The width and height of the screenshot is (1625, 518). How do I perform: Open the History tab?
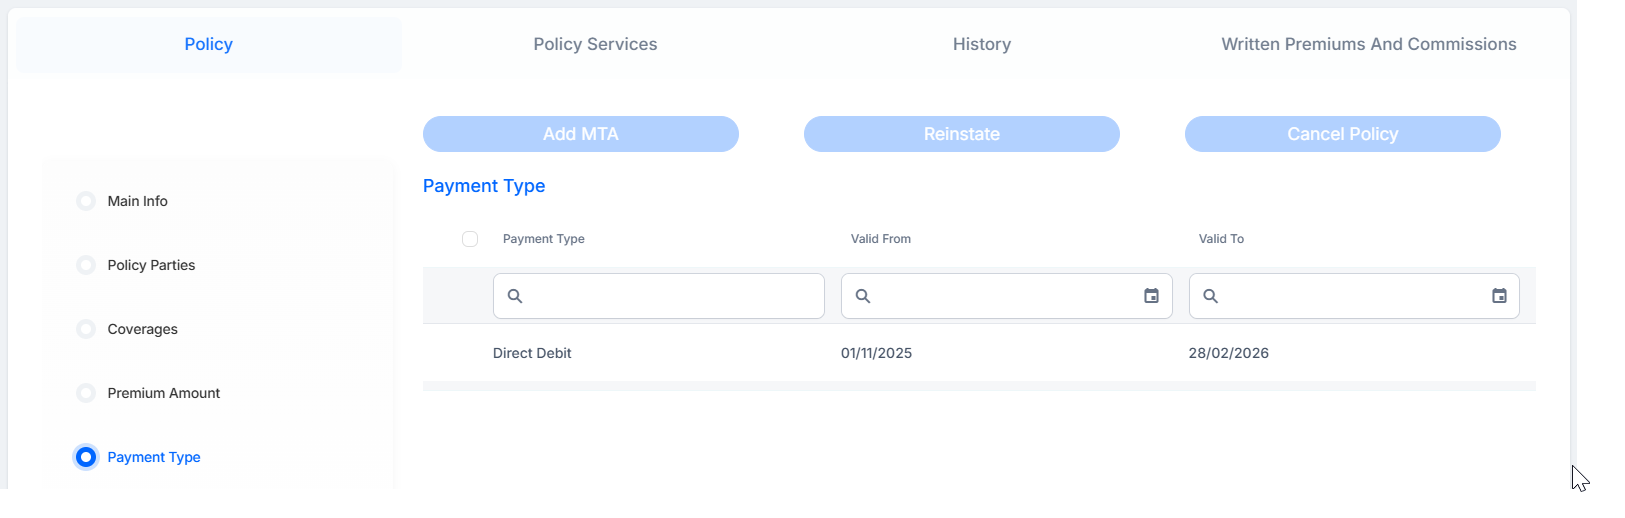(982, 44)
